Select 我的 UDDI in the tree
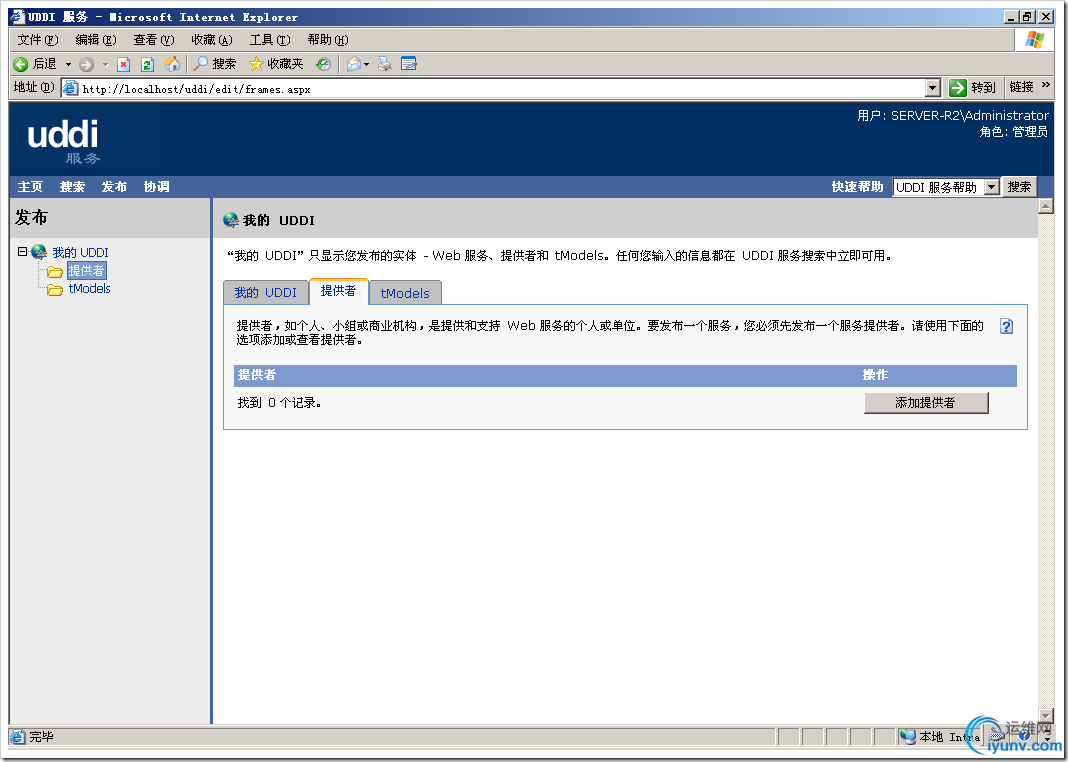The image size is (1068, 762). 80,253
